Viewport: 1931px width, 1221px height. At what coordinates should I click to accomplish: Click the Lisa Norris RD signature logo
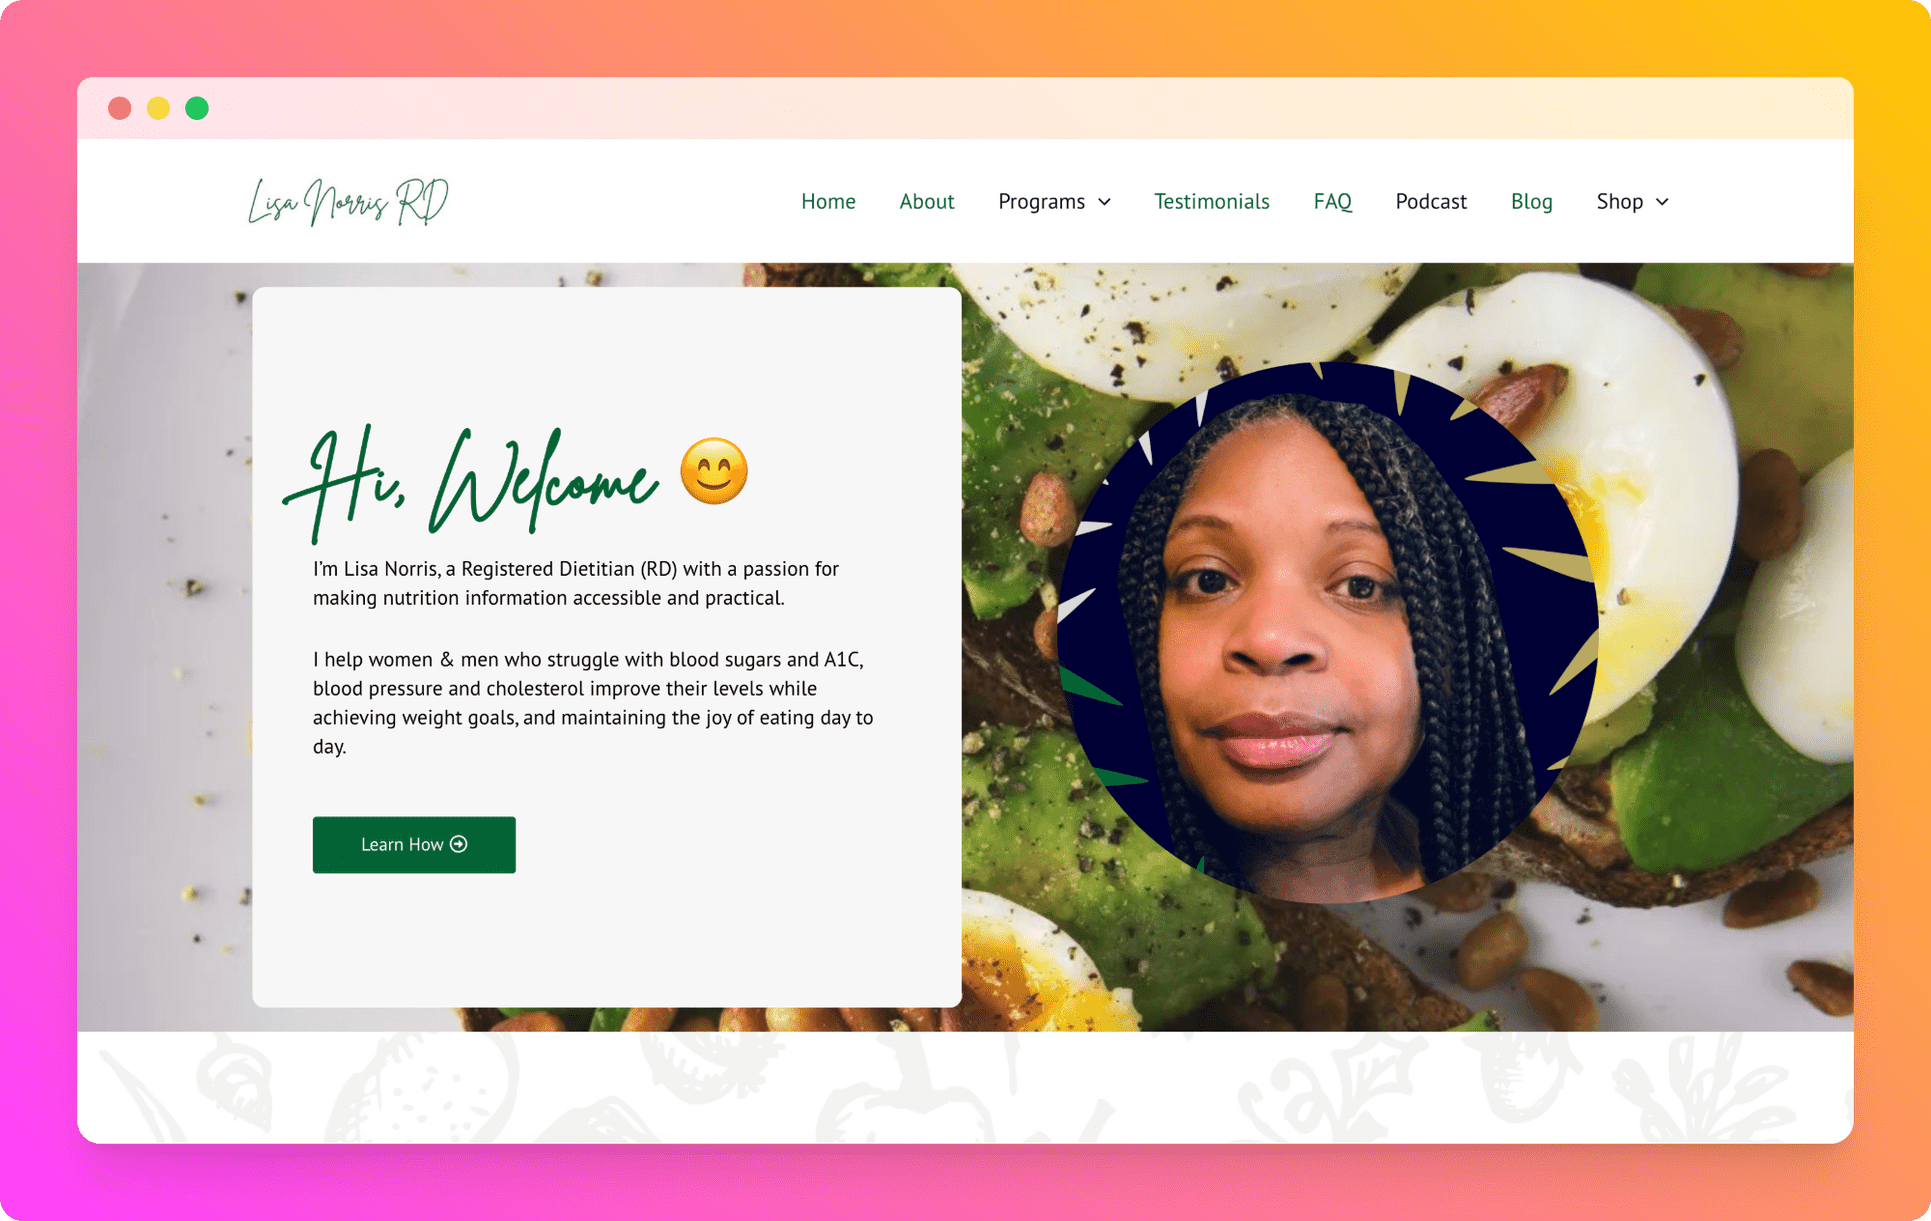coord(348,201)
